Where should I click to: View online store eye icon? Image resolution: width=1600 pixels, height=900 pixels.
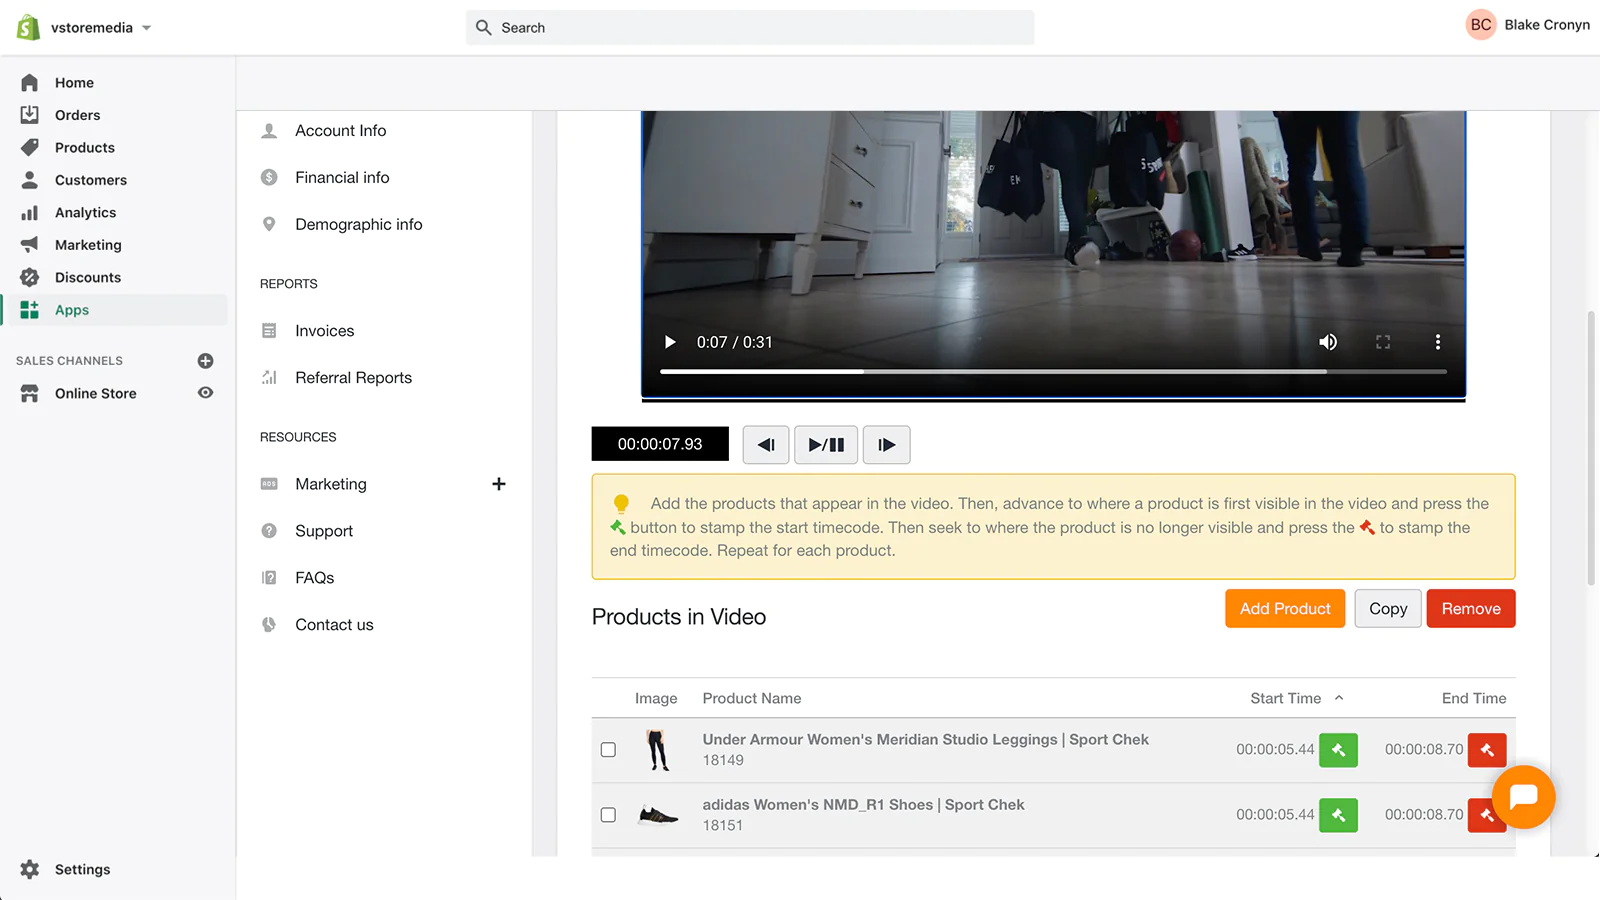tap(205, 393)
